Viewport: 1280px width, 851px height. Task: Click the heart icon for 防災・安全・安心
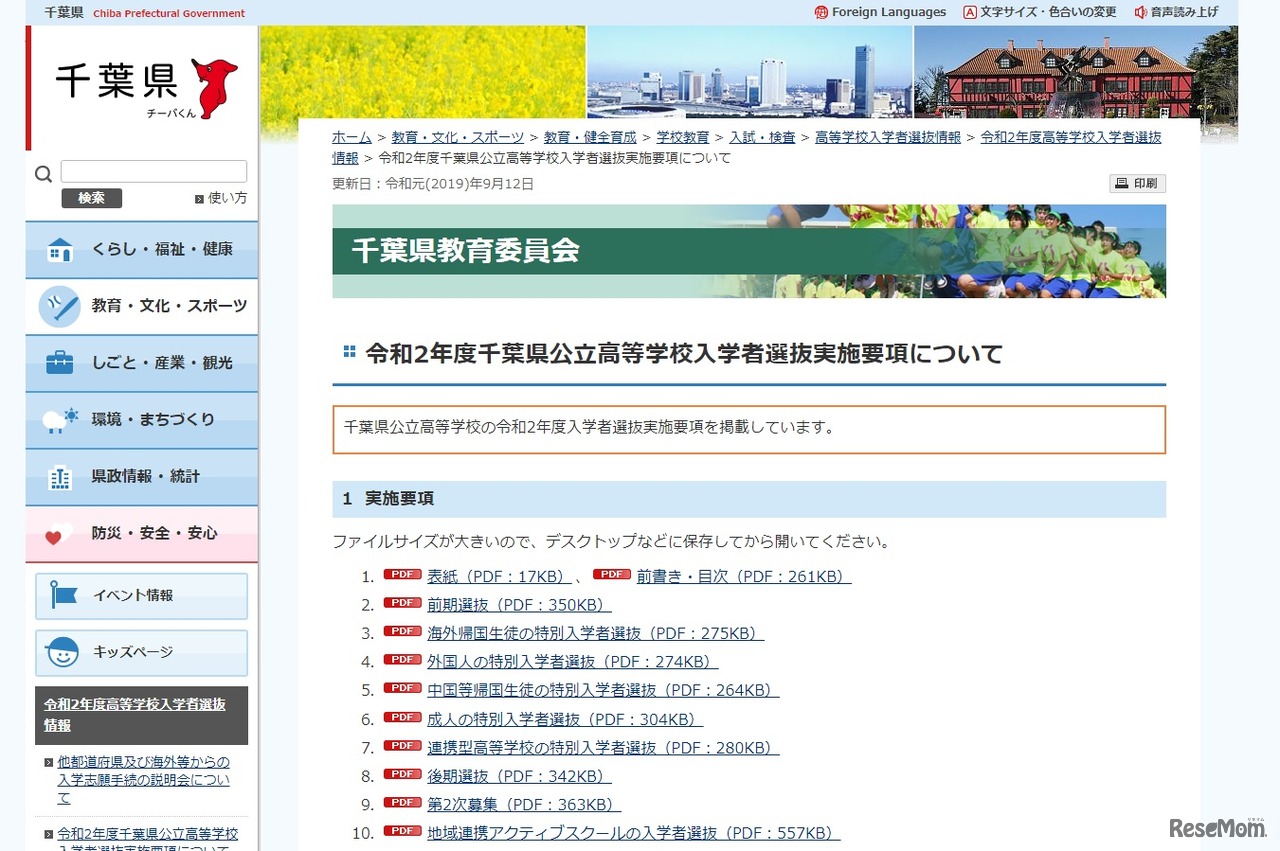(x=58, y=535)
